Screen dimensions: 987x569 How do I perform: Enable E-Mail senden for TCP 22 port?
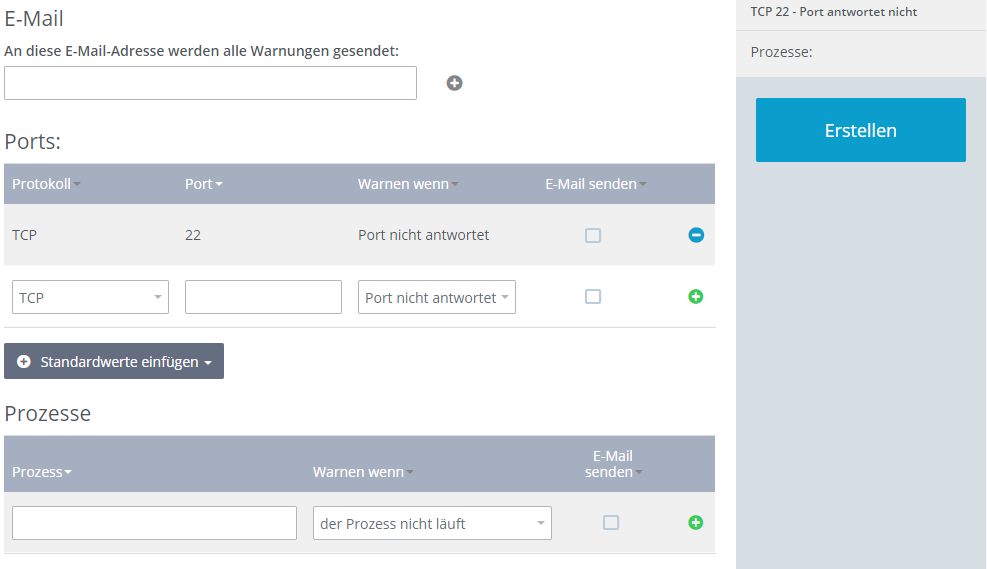(x=593, y=236)
